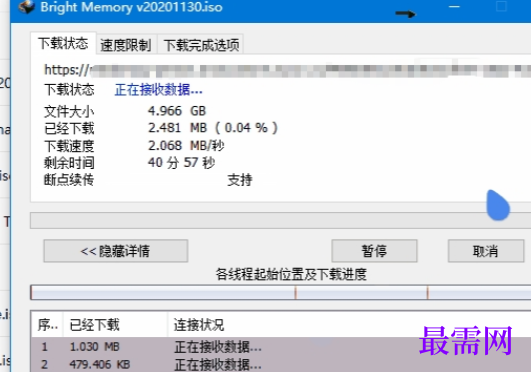Select thread row 2 with 479.406 KB

(x=281, y=364)
